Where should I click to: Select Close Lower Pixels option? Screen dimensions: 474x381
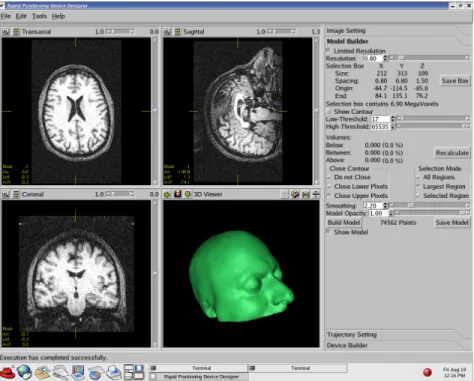pyautogui.click(x=329, y=186)
